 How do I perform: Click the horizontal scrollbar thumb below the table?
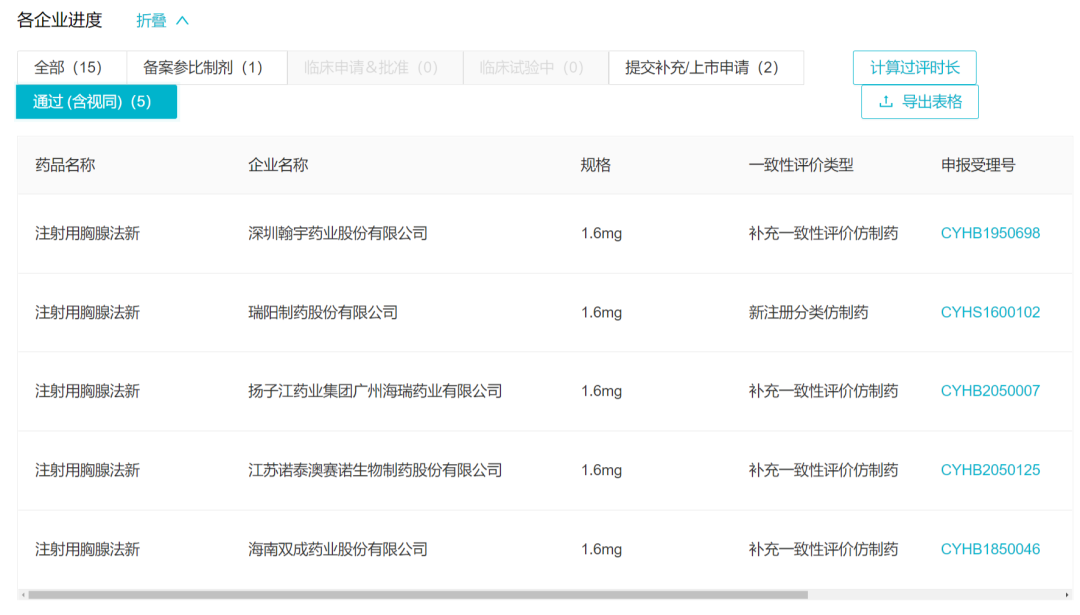pos(417,595)
